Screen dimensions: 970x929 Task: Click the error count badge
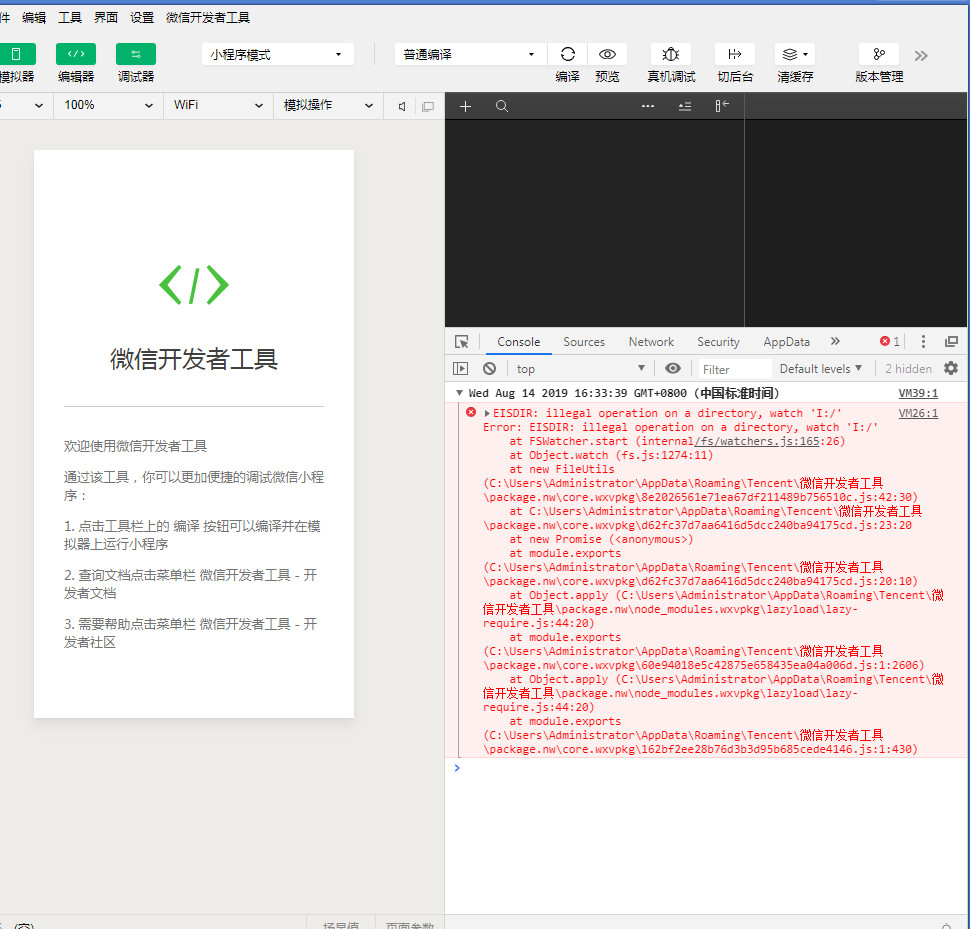click(x=890, y=341)
